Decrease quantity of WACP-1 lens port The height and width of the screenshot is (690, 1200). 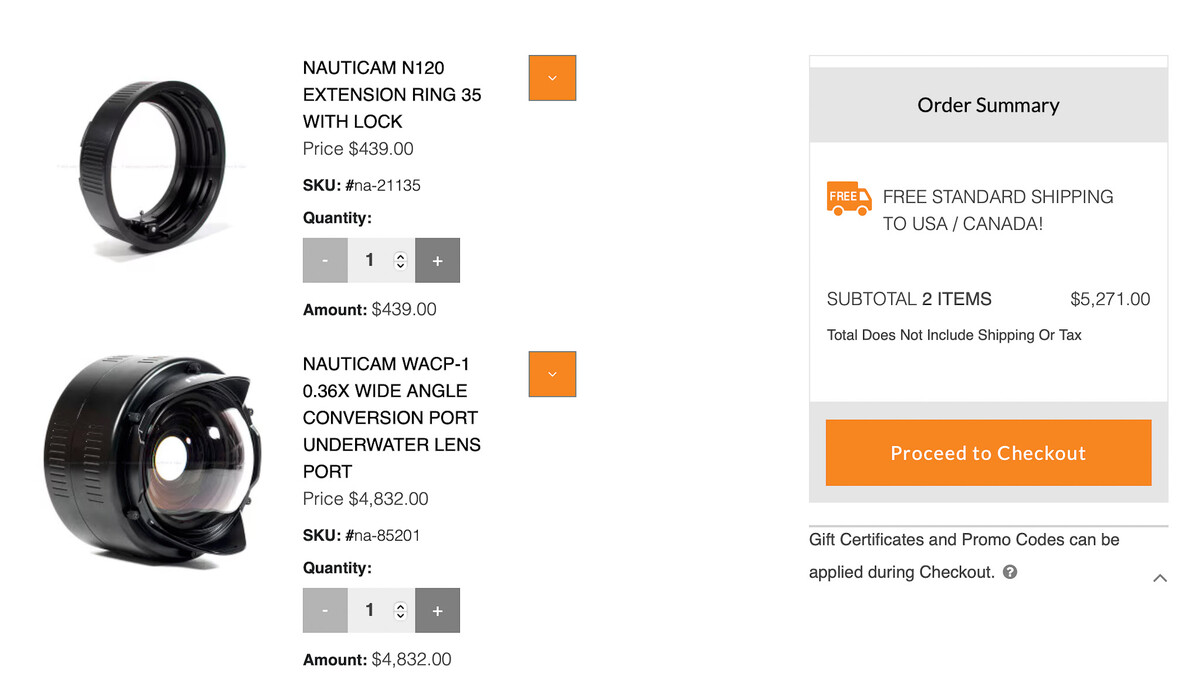pos(325,610)
